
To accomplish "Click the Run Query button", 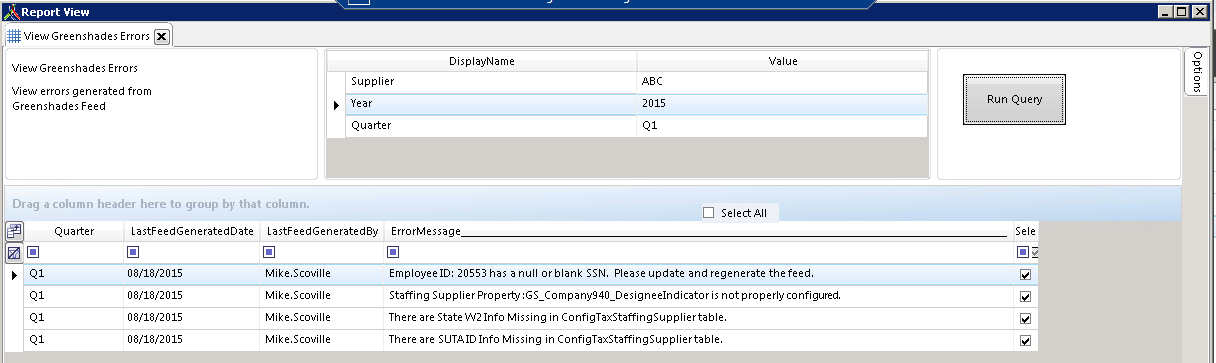I will click(x=1014, y=99).
